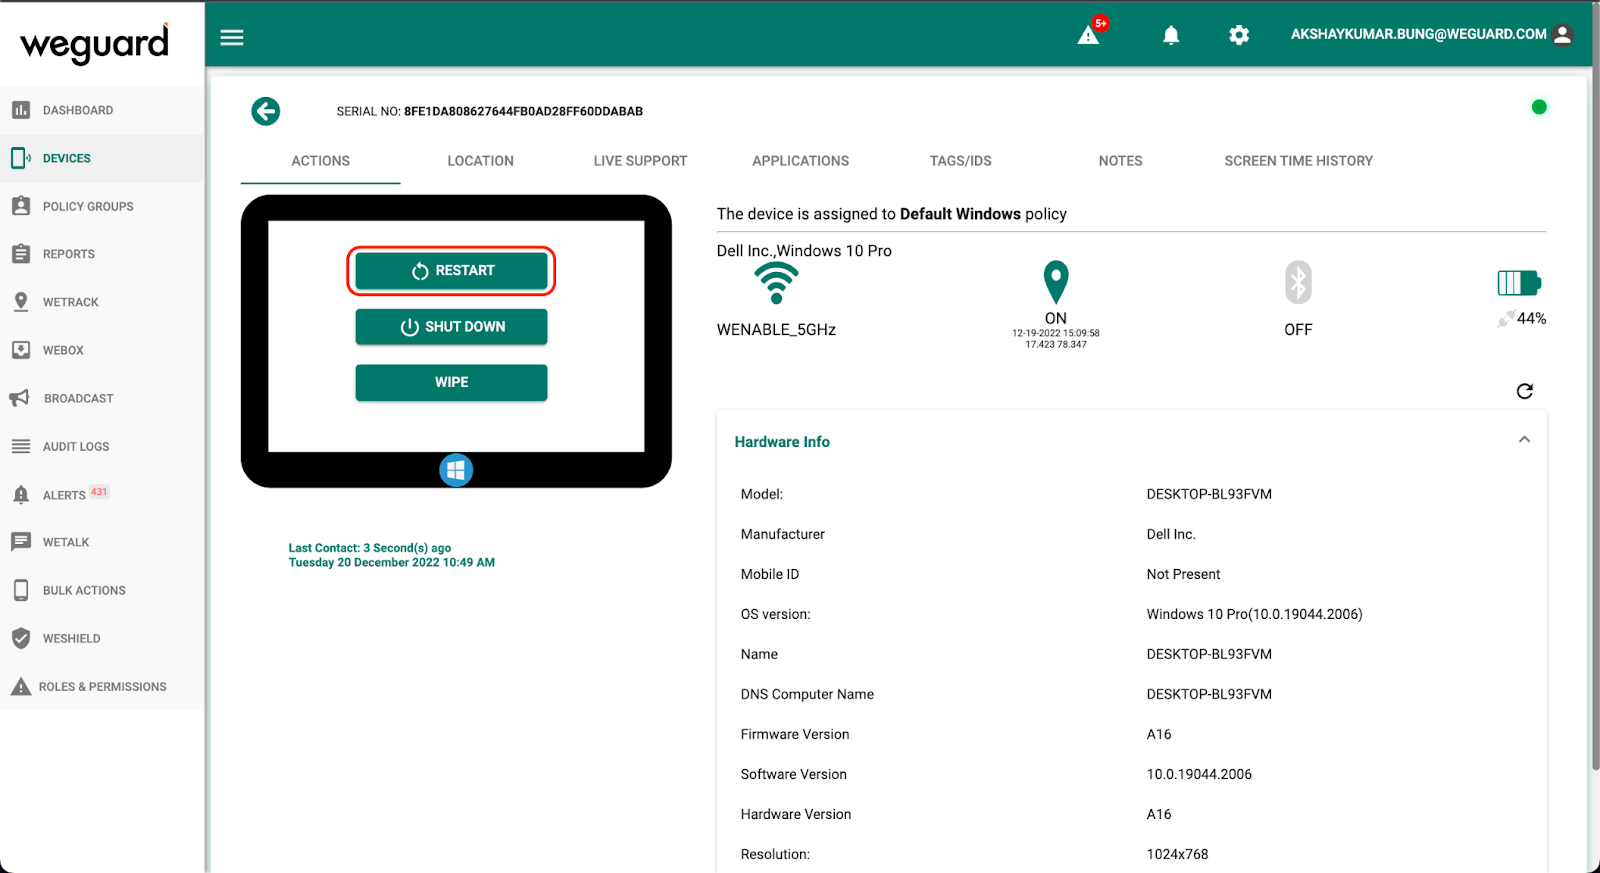Click the location ON status text
Screen dimensions: 1600x873
tap(1056, 318)
